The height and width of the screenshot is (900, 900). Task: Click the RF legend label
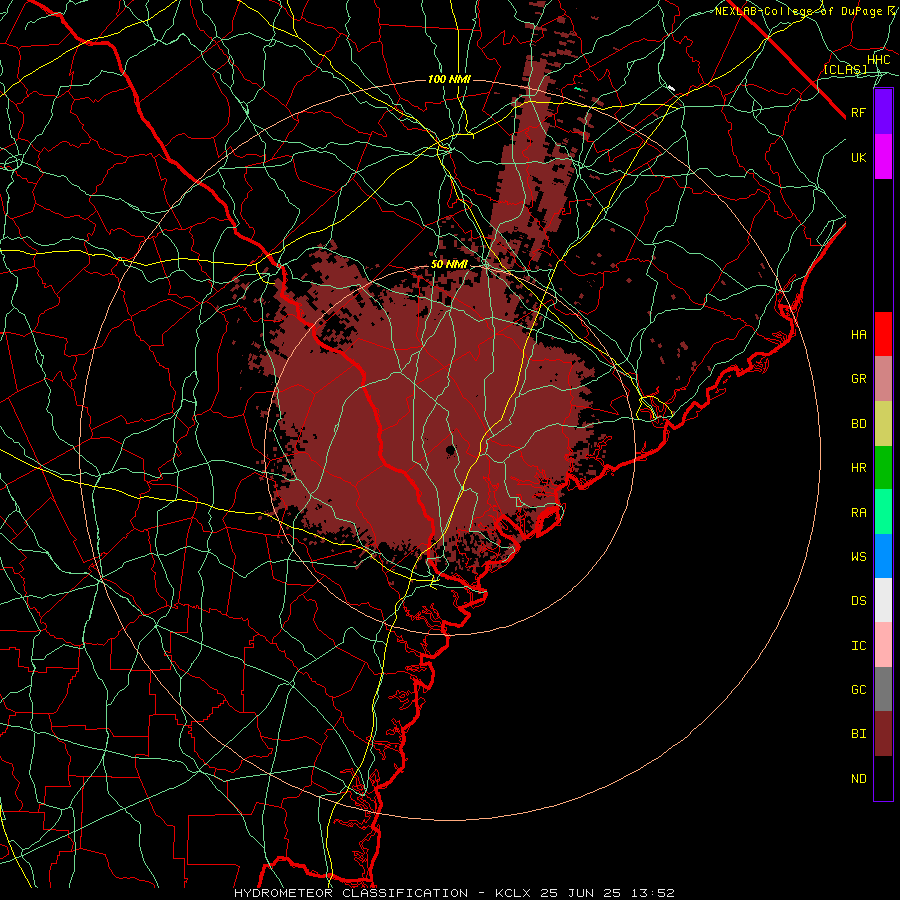[858, 112]
